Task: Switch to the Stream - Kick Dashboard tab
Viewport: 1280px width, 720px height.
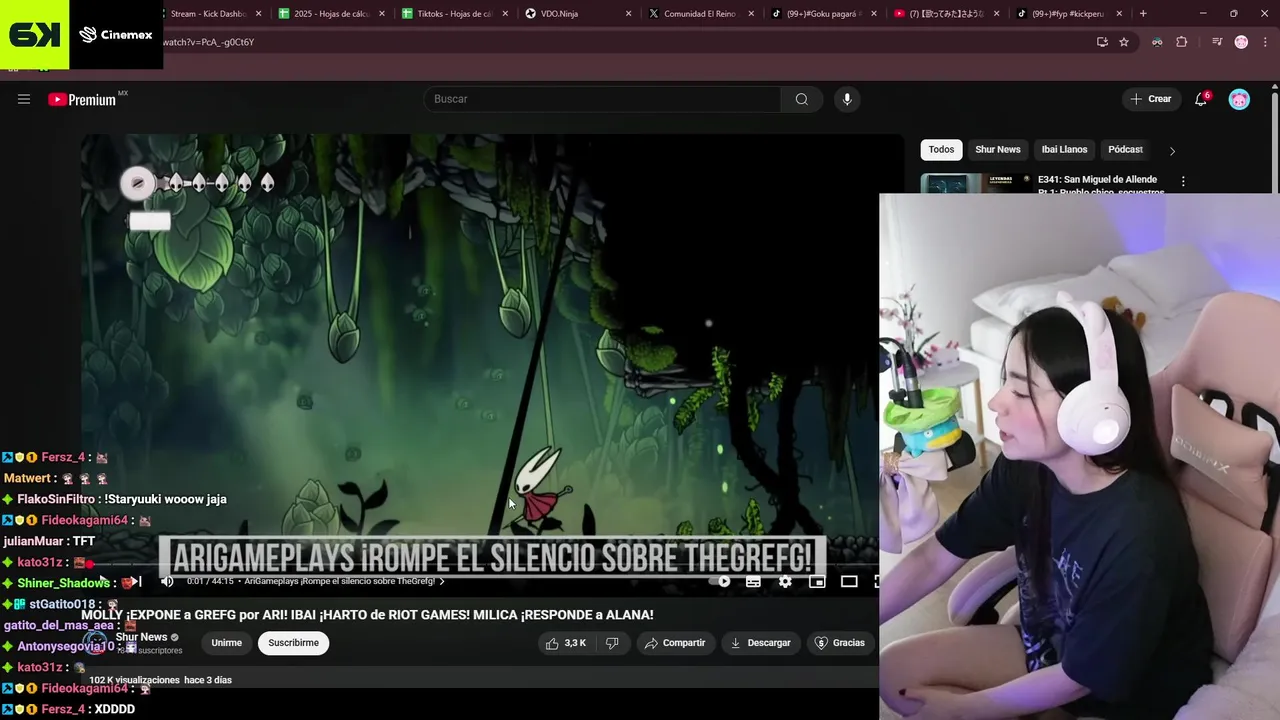Action: [x=208, y=14]
